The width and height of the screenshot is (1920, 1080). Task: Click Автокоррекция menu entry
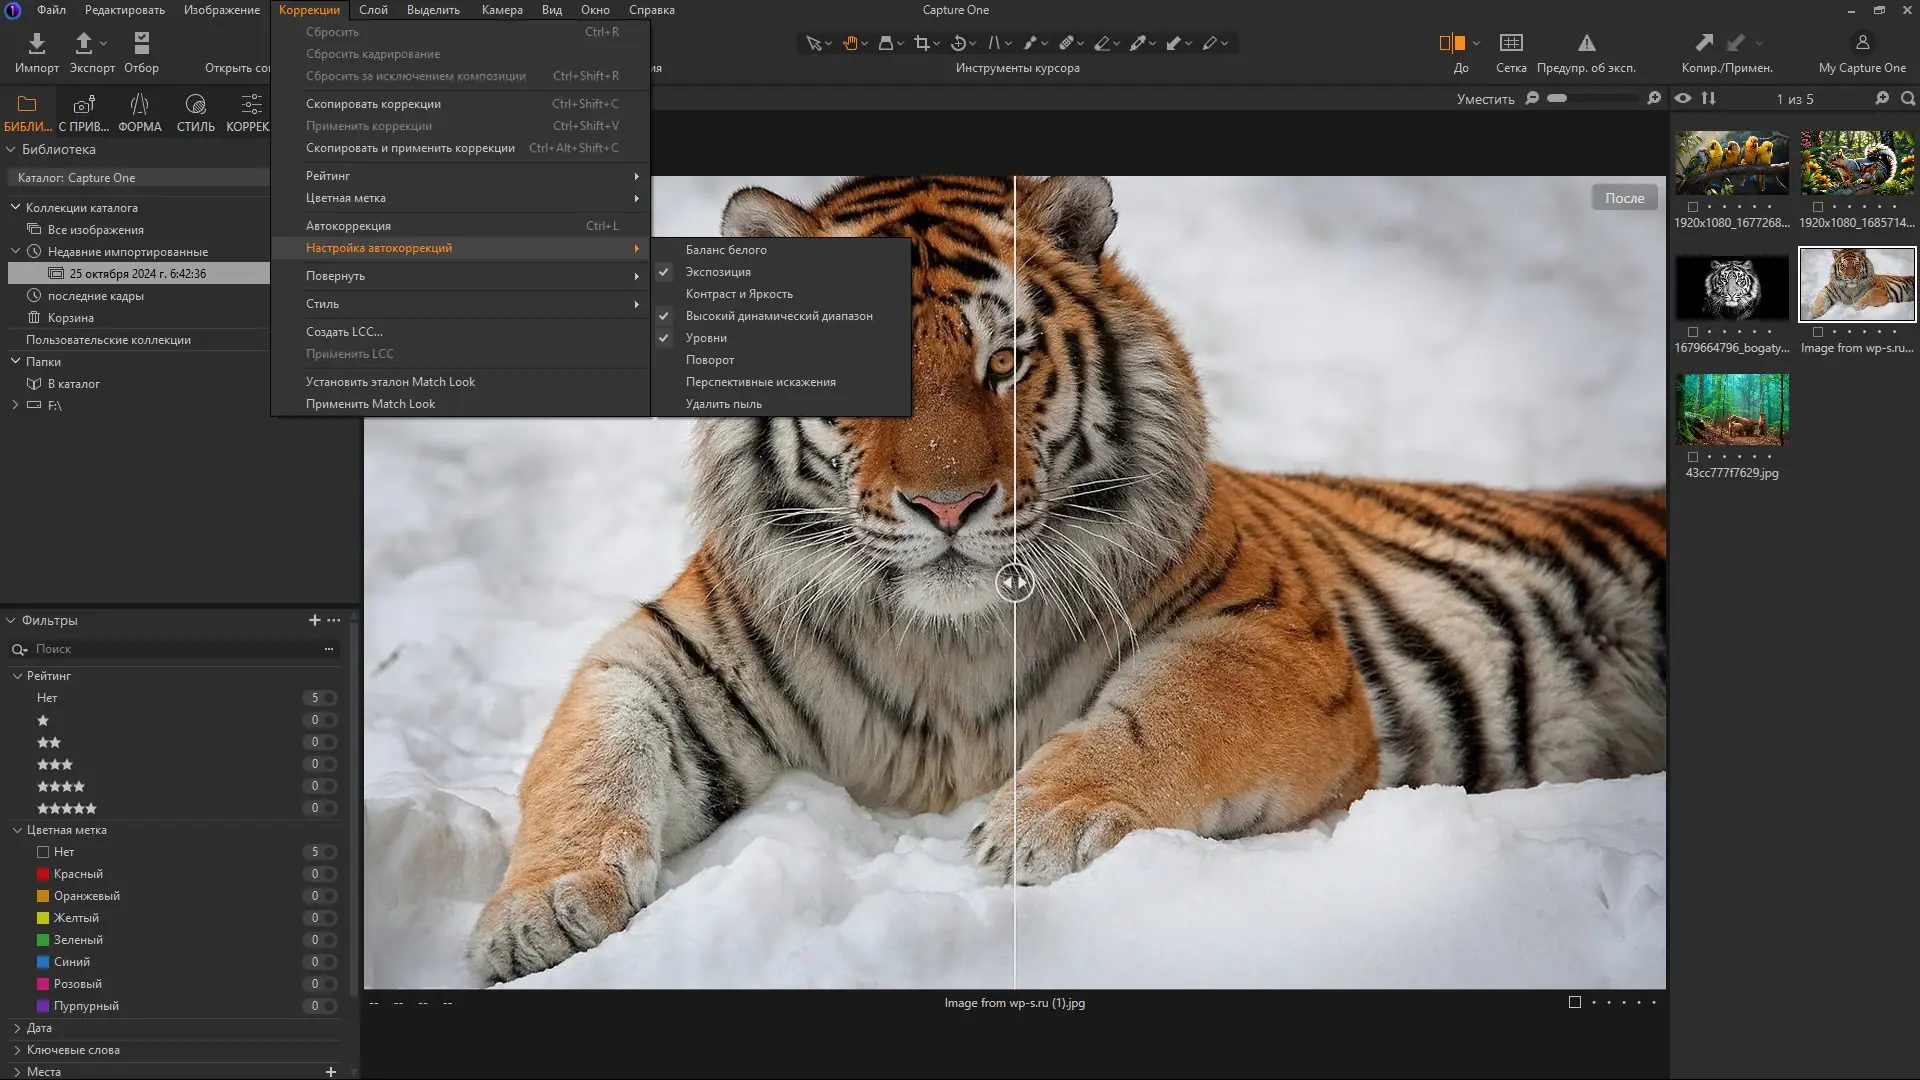click(x=348, y=226)
